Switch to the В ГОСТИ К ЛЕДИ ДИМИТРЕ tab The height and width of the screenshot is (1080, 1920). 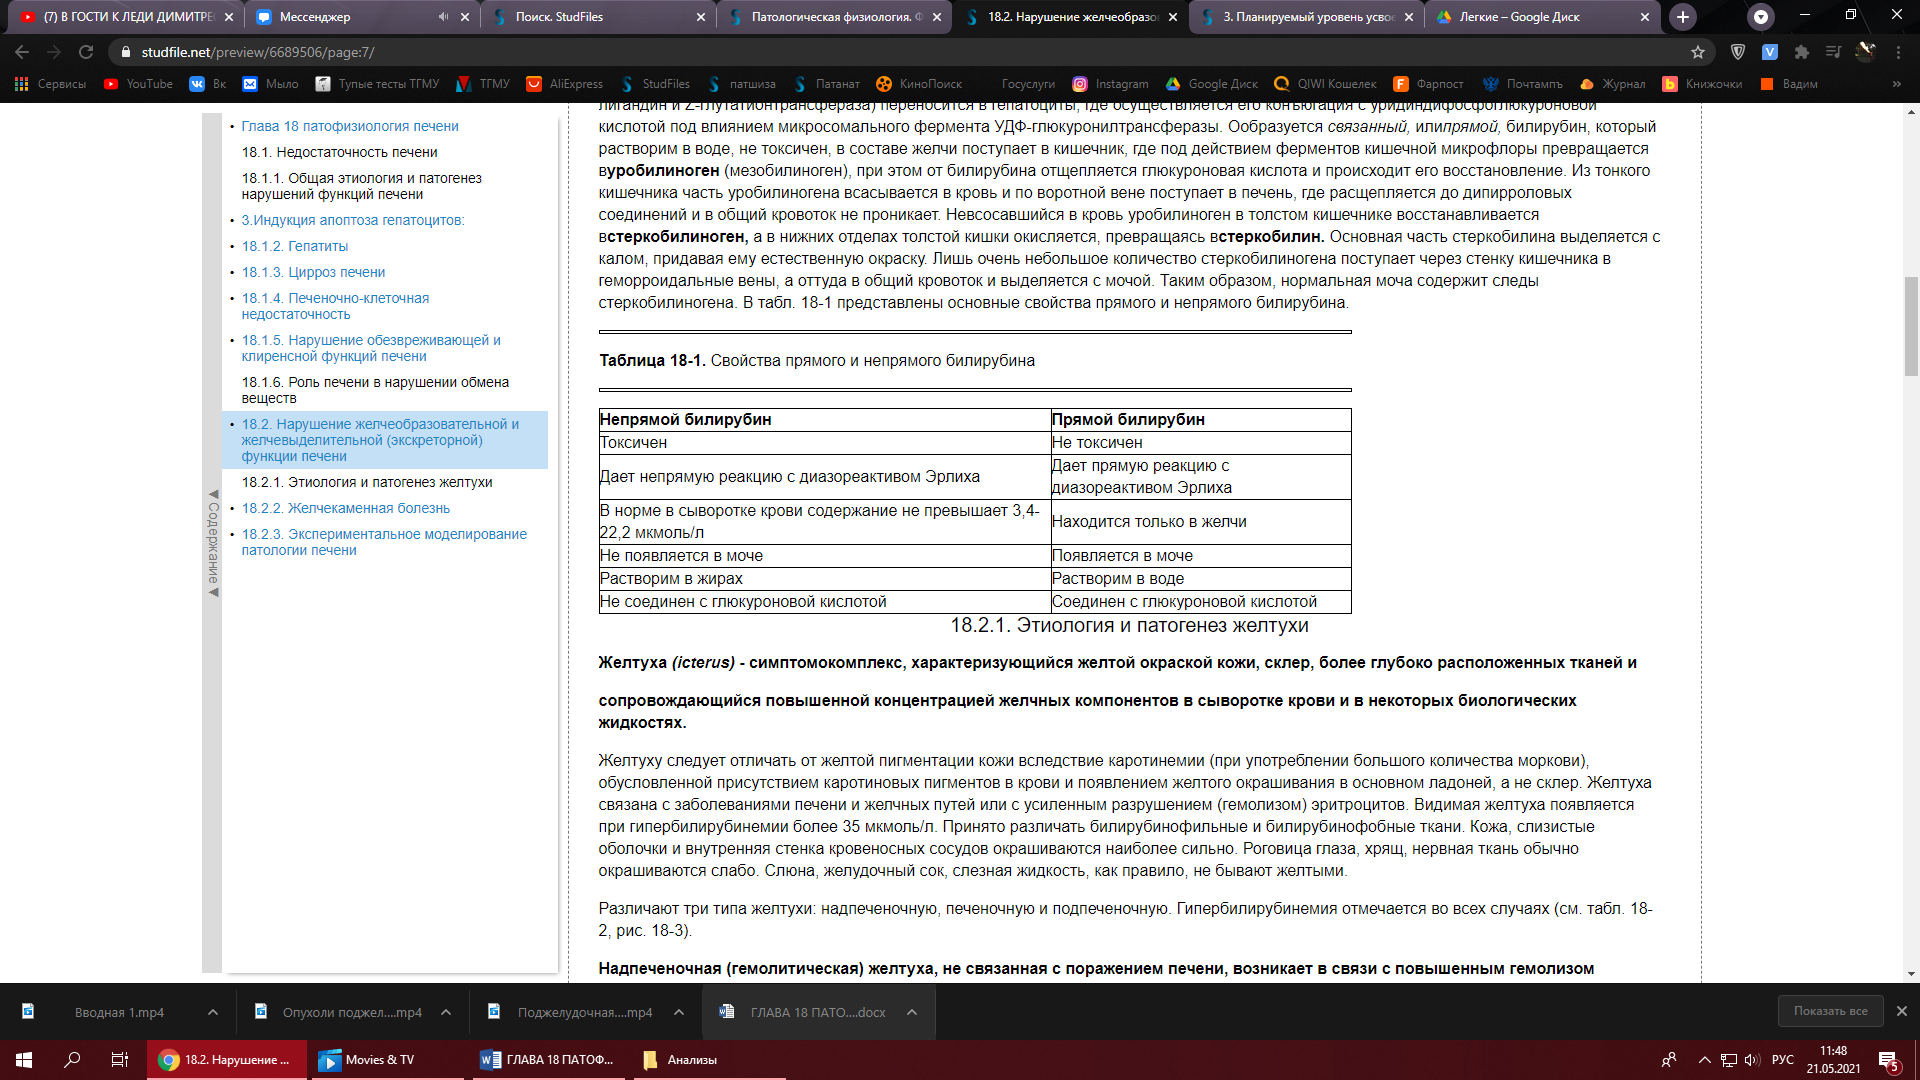[128, 17]
